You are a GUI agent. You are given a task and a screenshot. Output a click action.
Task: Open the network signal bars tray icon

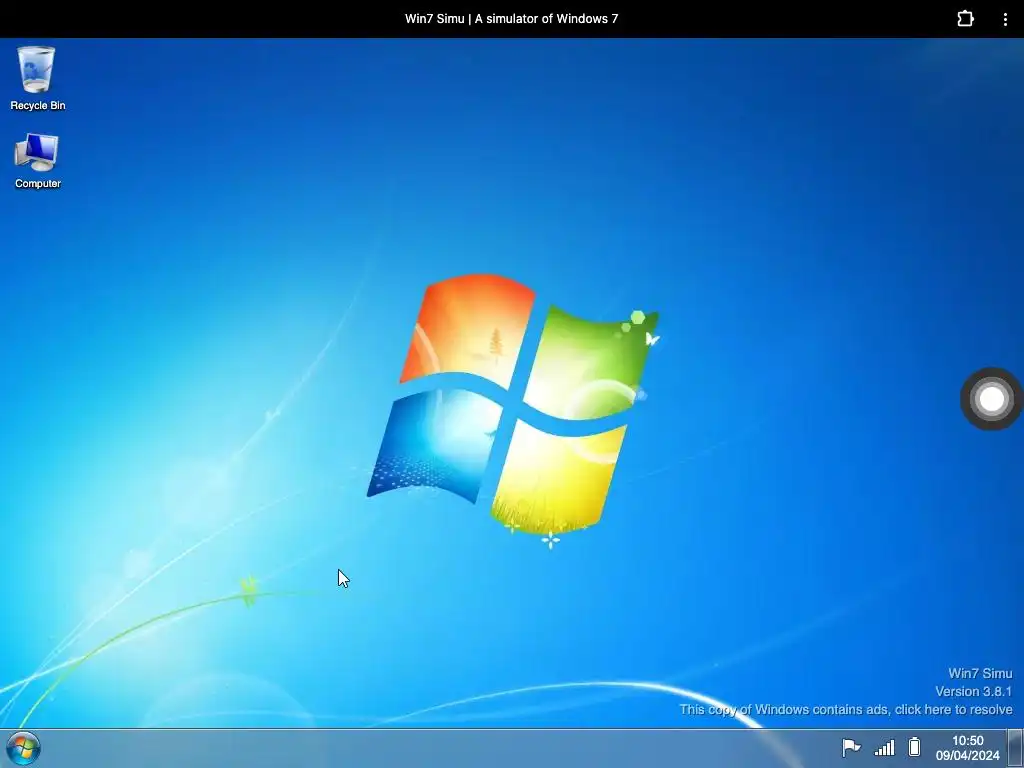(x=884, y=747)
